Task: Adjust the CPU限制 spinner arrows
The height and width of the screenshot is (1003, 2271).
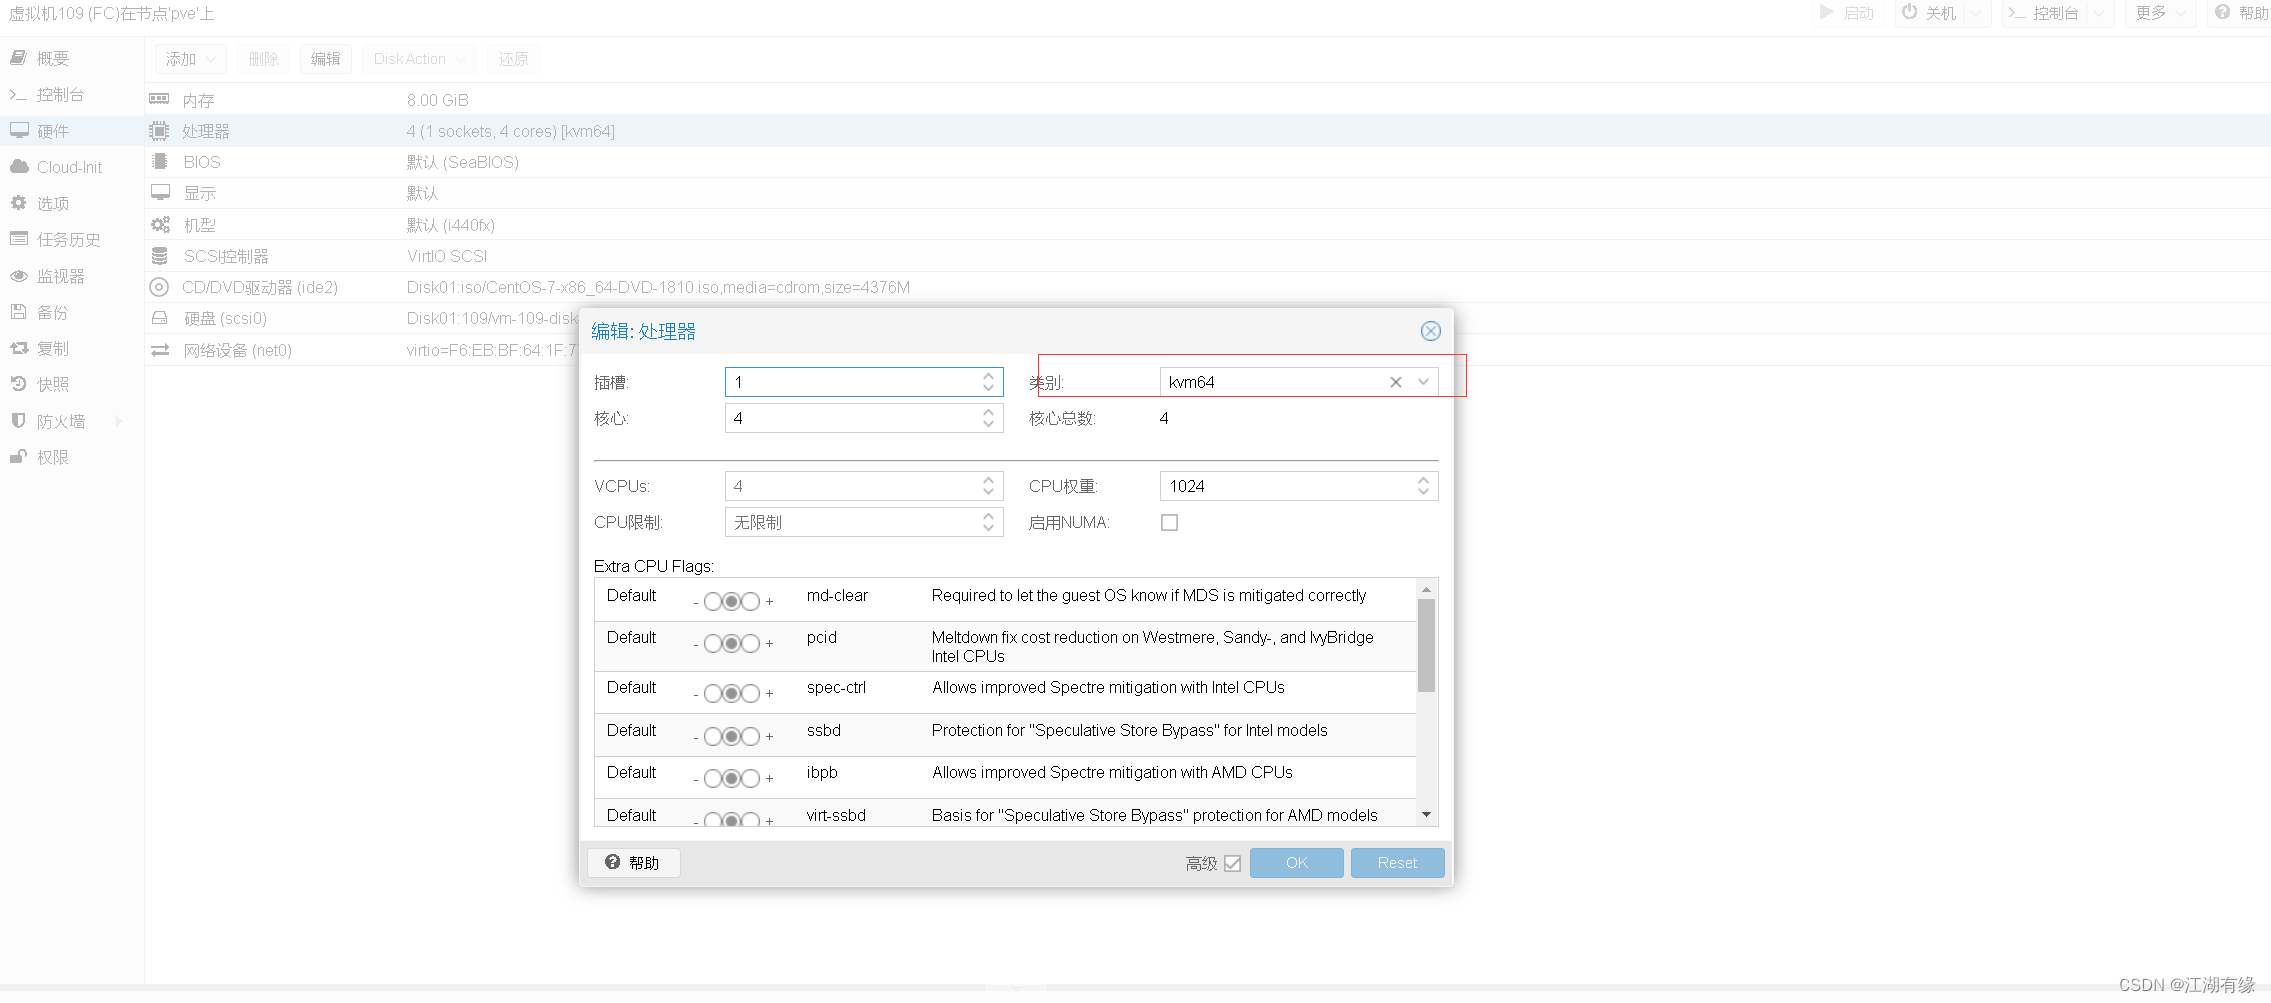Action: 988,522
